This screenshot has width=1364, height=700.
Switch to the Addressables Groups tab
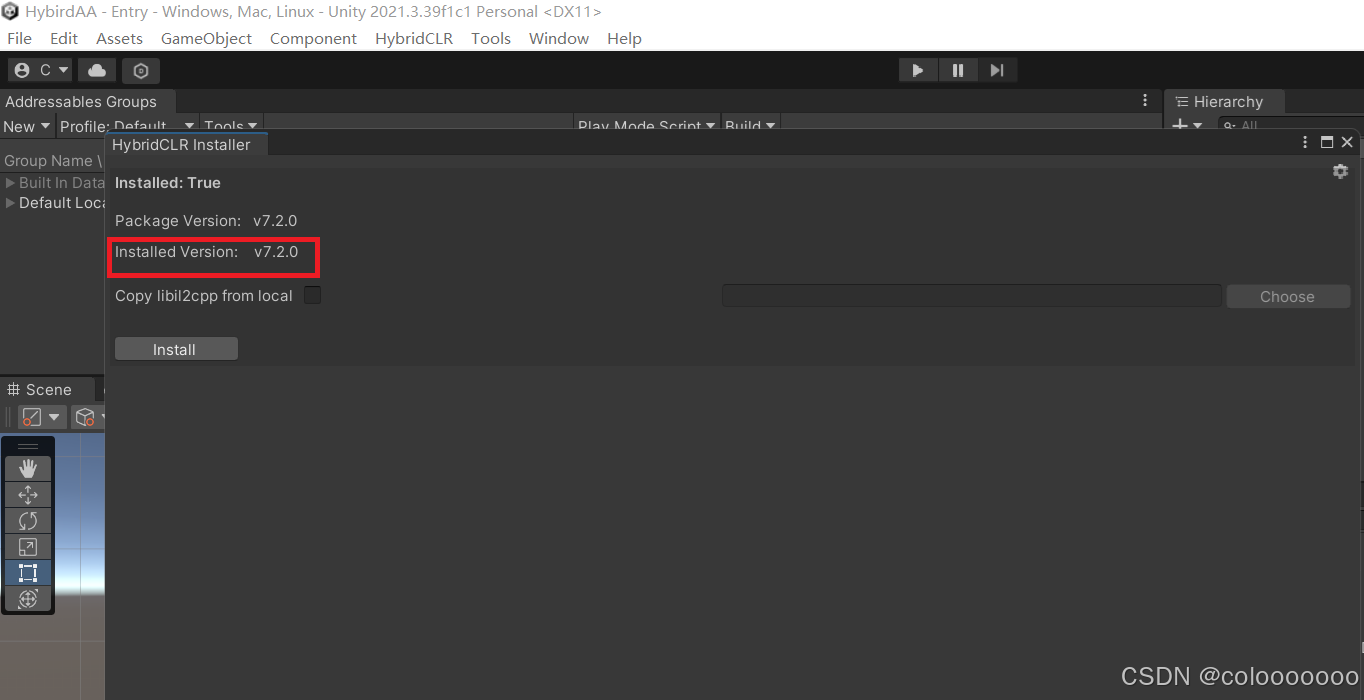[x=81, y=102]
